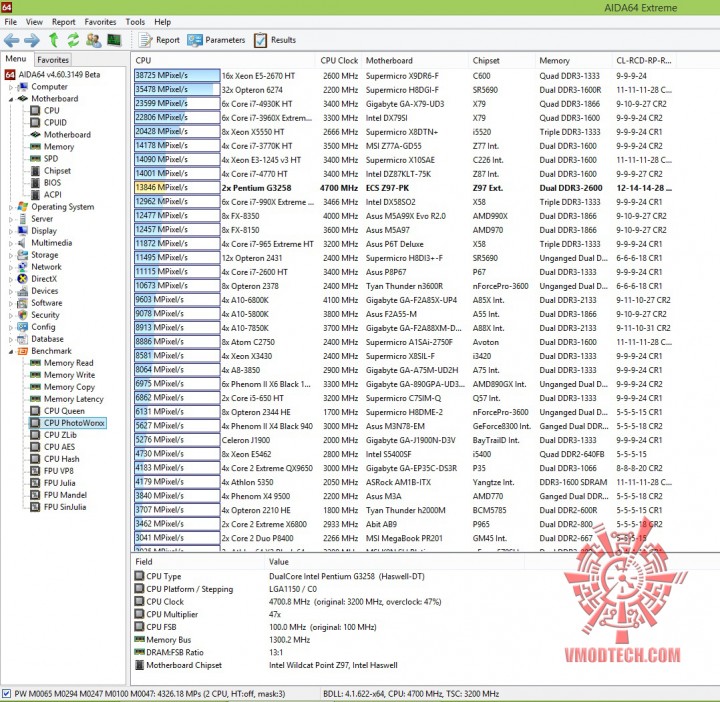
Task: Select the FPU SinJulia benchmark
Action: click(x=58, y=507)
